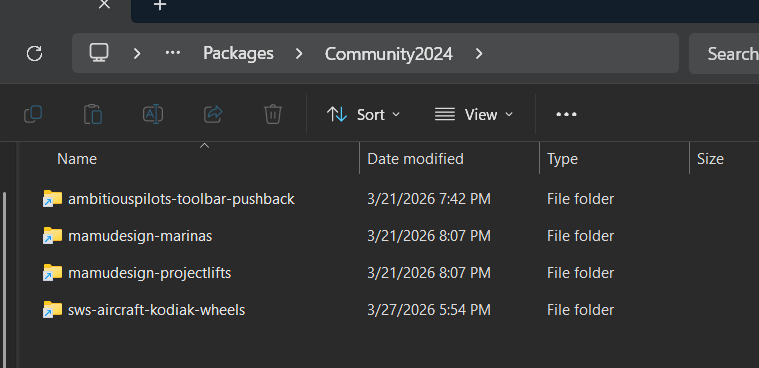759x368 pixels.
Task: Open the View dropdown
Action: click(x=473, y=114)
